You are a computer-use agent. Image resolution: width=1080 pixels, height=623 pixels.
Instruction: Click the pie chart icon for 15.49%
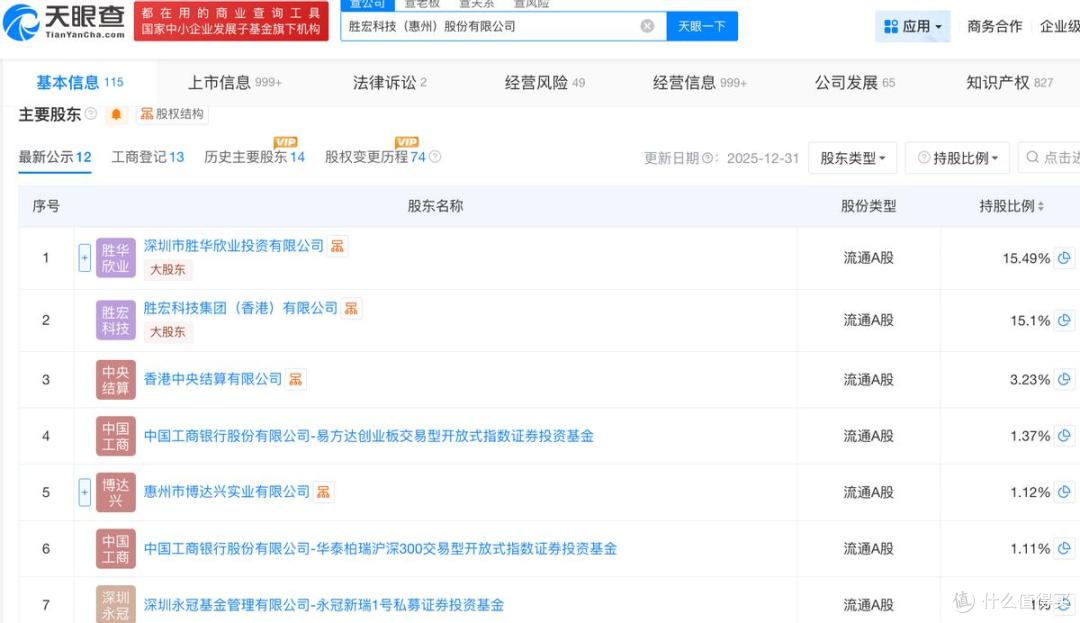click(1064, 258)
